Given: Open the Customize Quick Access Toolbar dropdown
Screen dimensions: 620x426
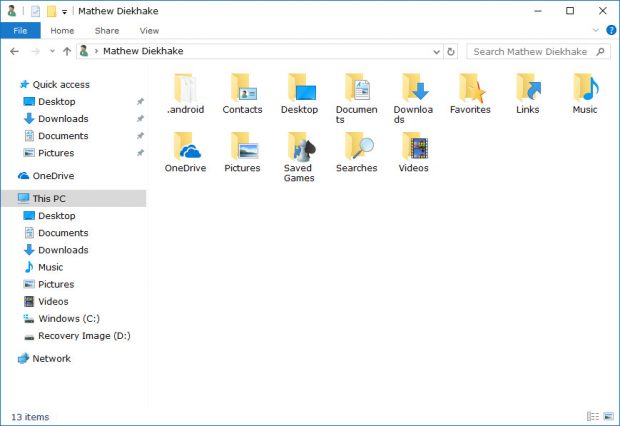Looking at the screenshot, I should pyautogui.click(x=64, y=12).
